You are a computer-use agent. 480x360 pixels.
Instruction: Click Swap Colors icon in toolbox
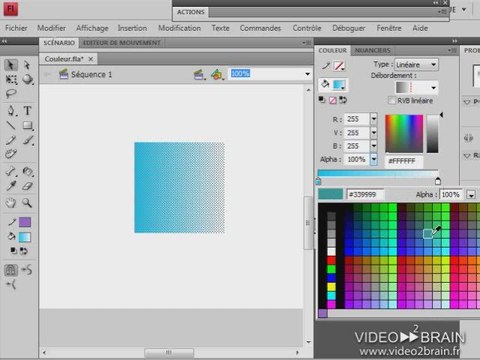coord(24,251)
